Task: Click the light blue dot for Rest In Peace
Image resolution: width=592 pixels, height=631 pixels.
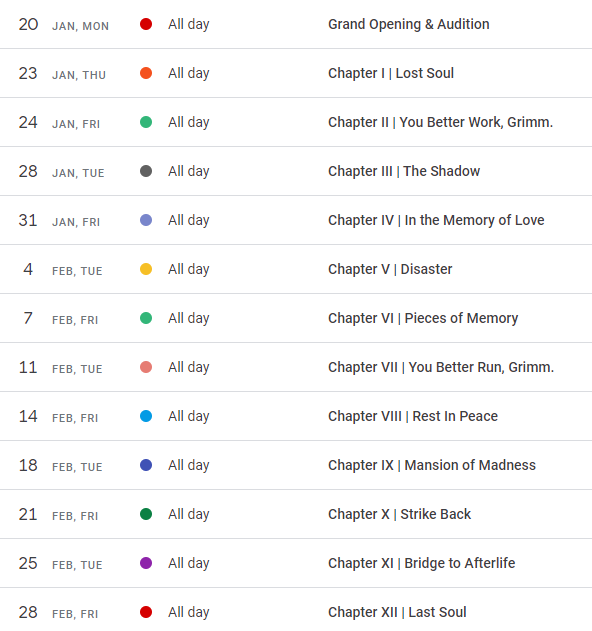Action: [146, 416]
